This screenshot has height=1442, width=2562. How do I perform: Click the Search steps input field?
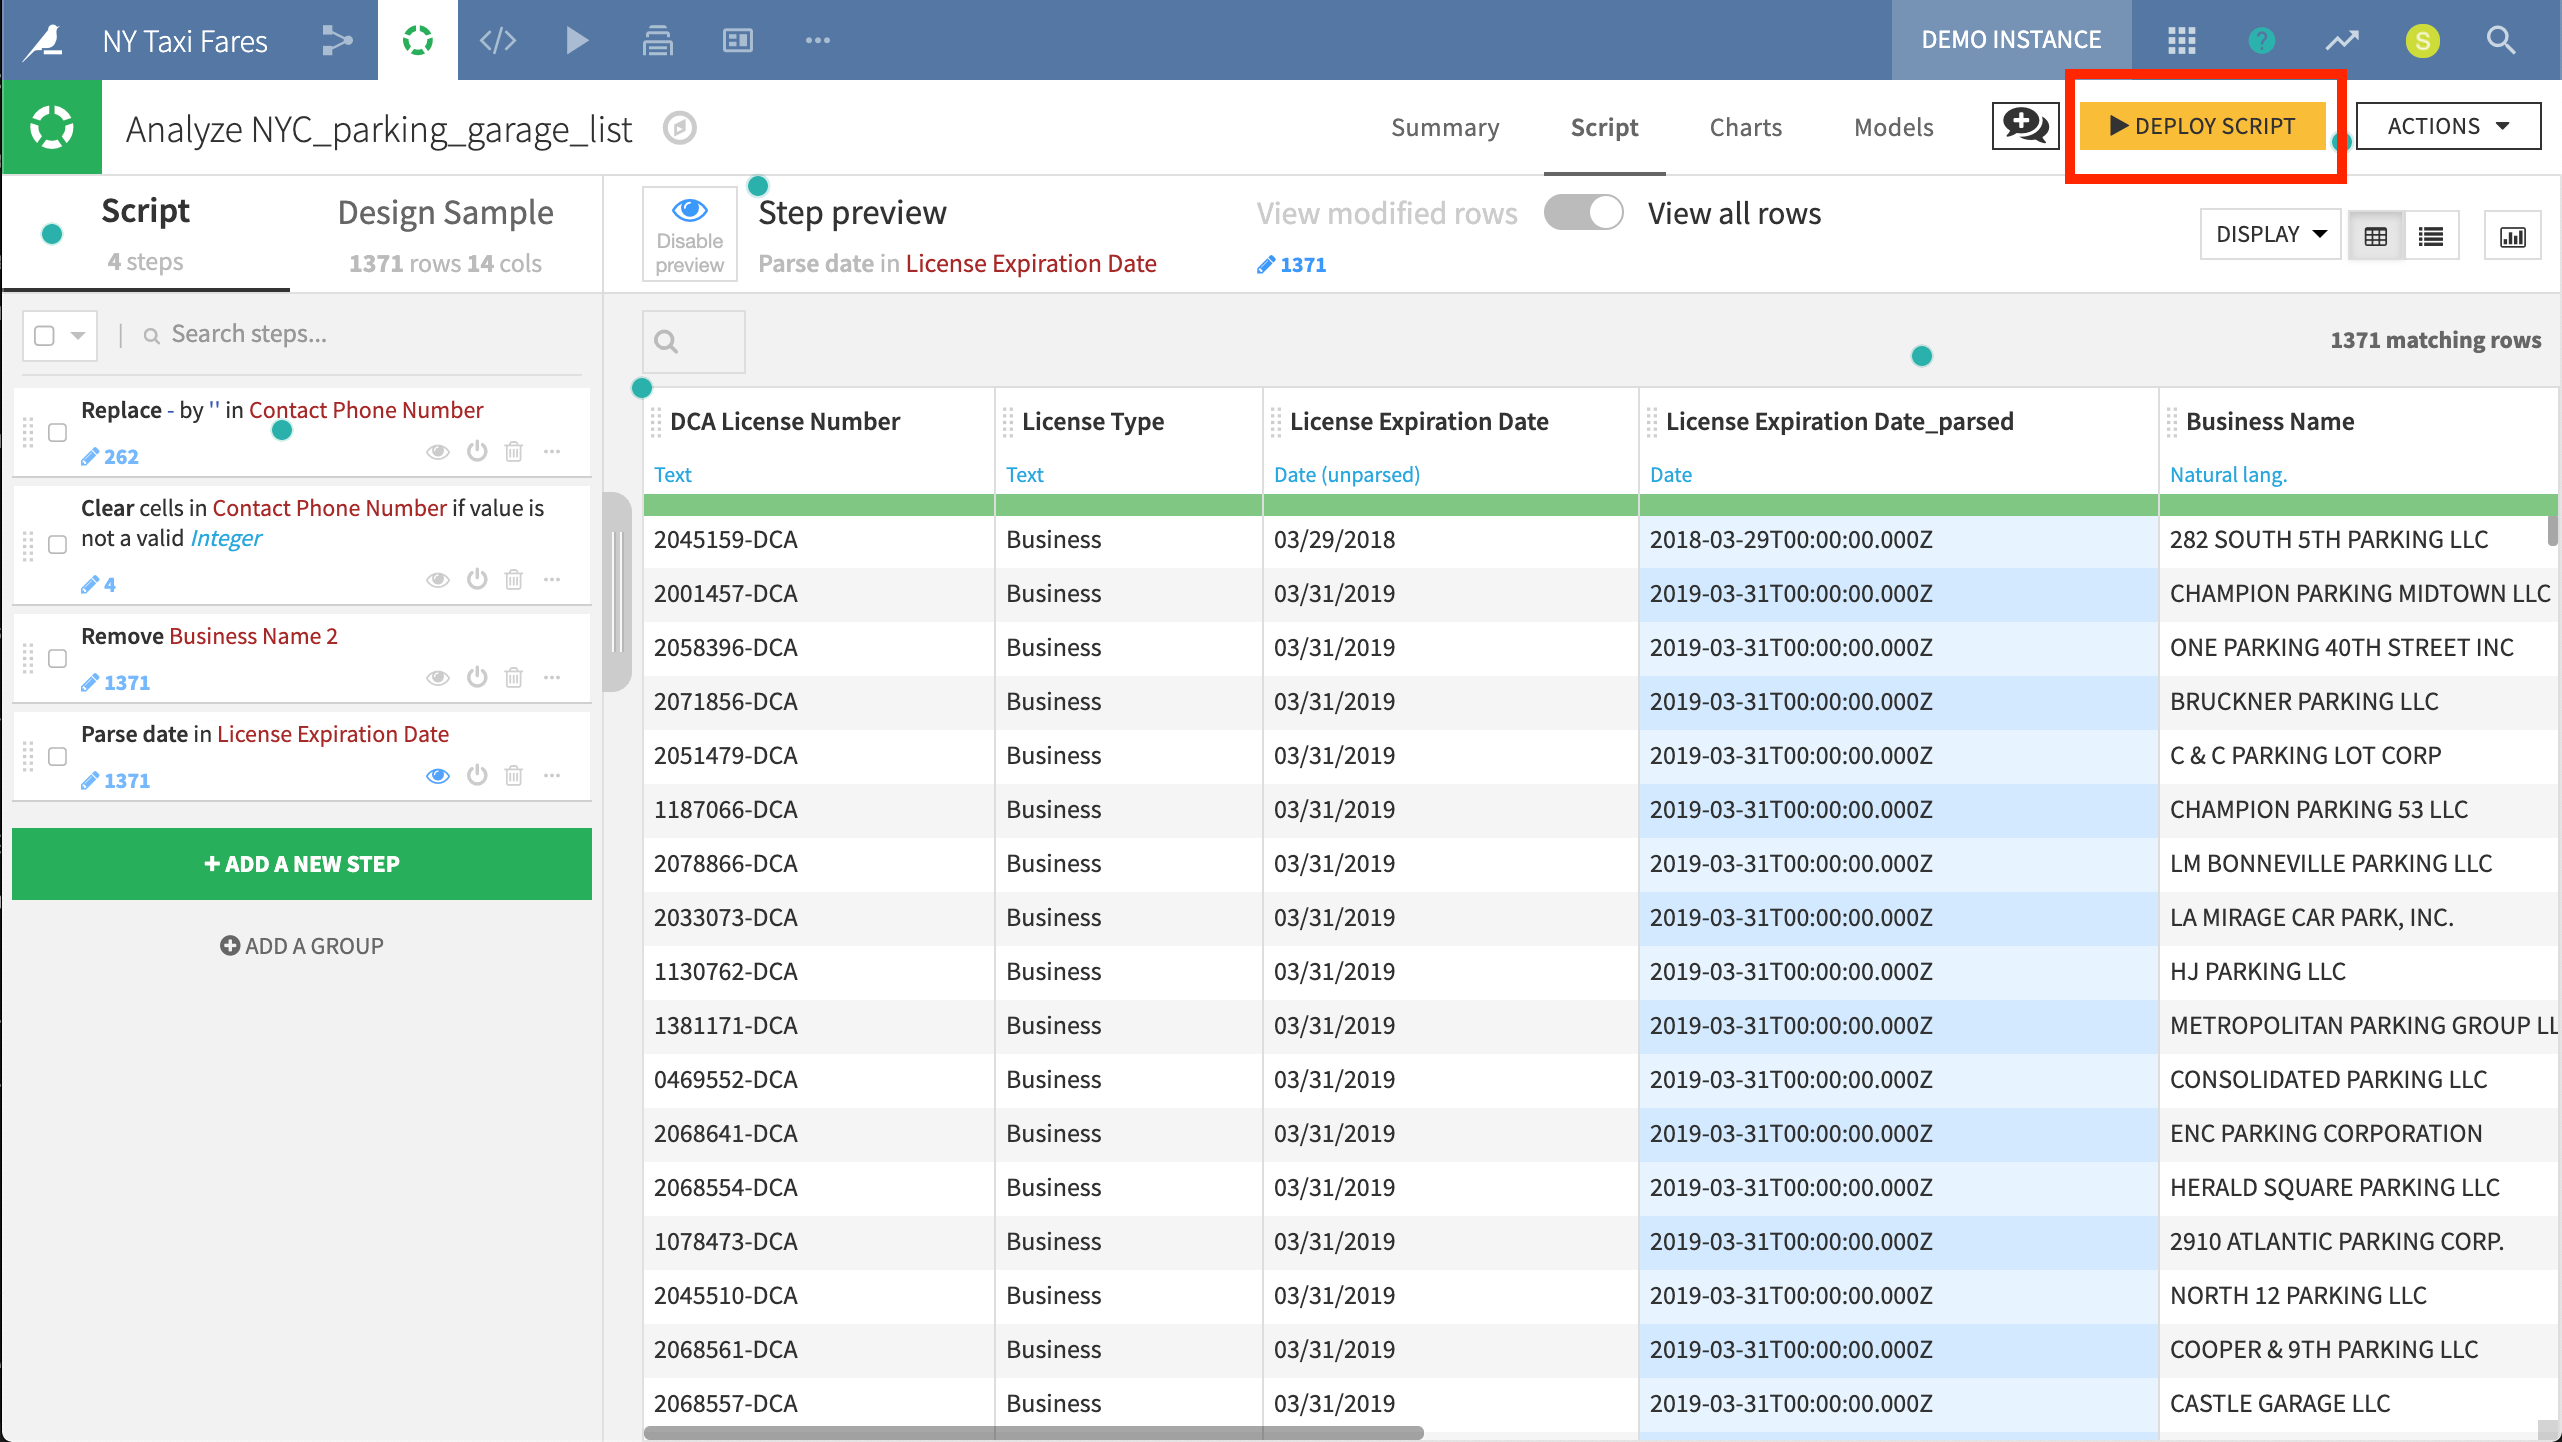click(360, 334)
